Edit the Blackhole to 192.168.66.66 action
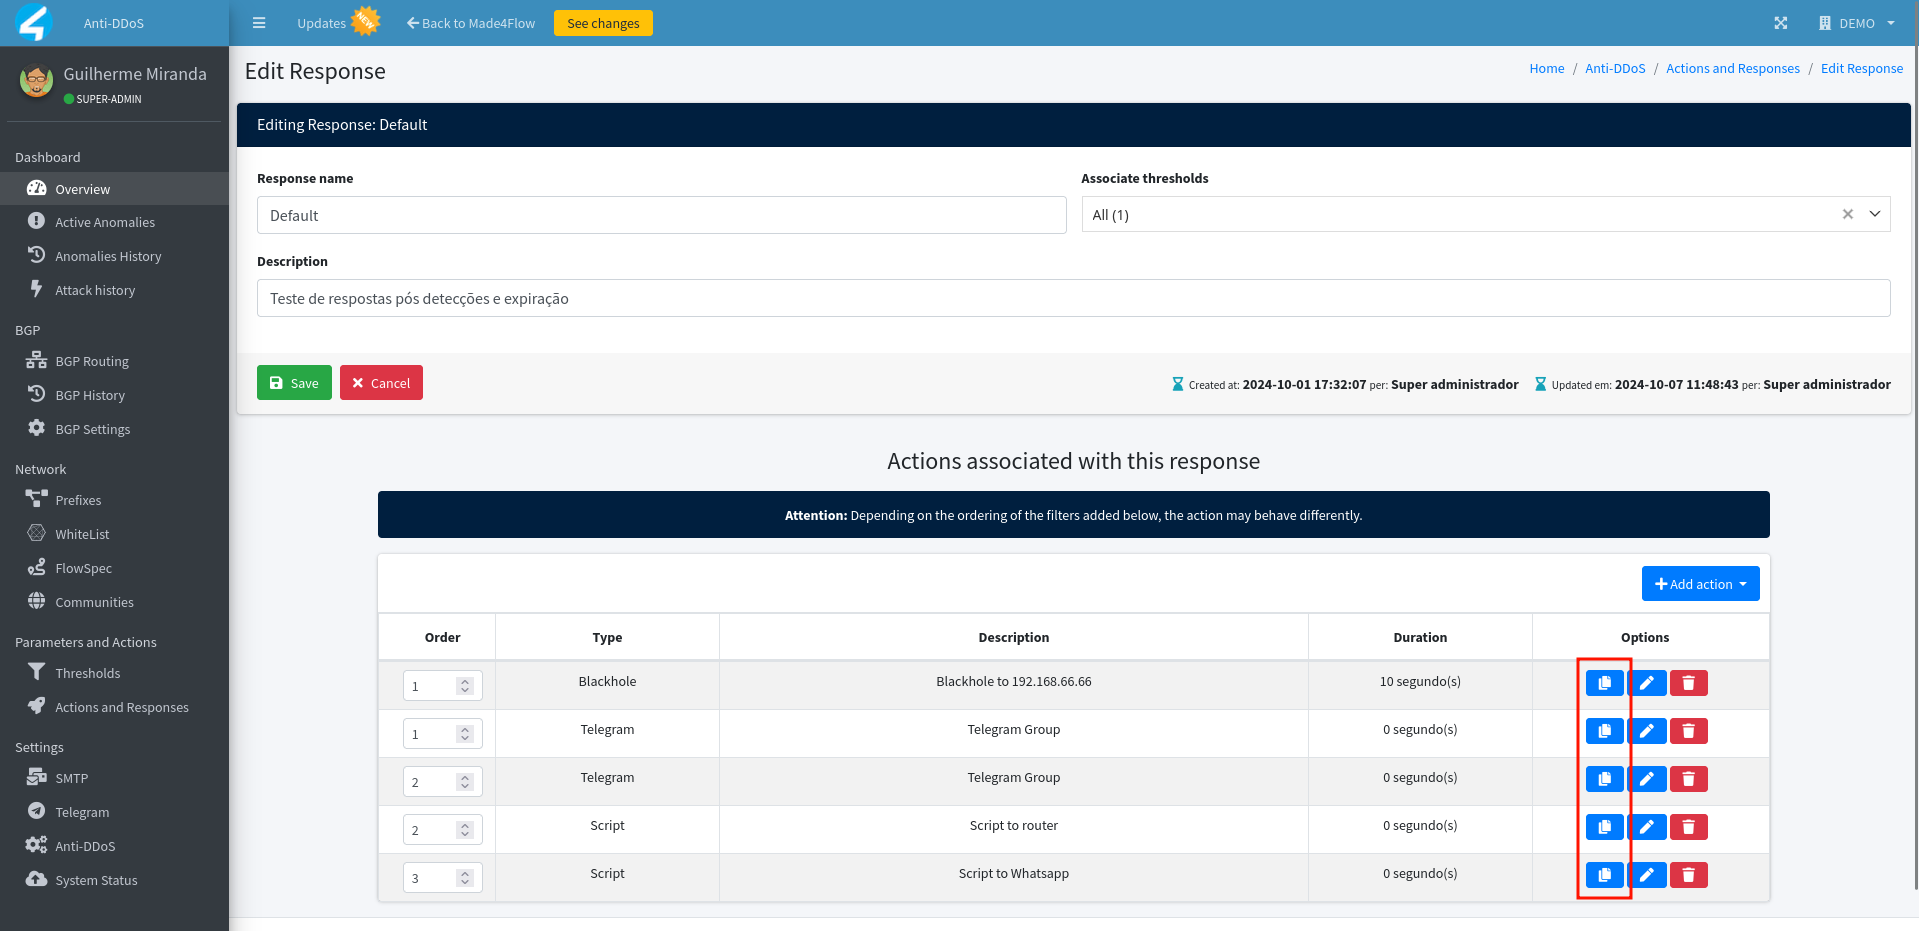This screenshot has height=931, width=1919. coord(1647,683)
